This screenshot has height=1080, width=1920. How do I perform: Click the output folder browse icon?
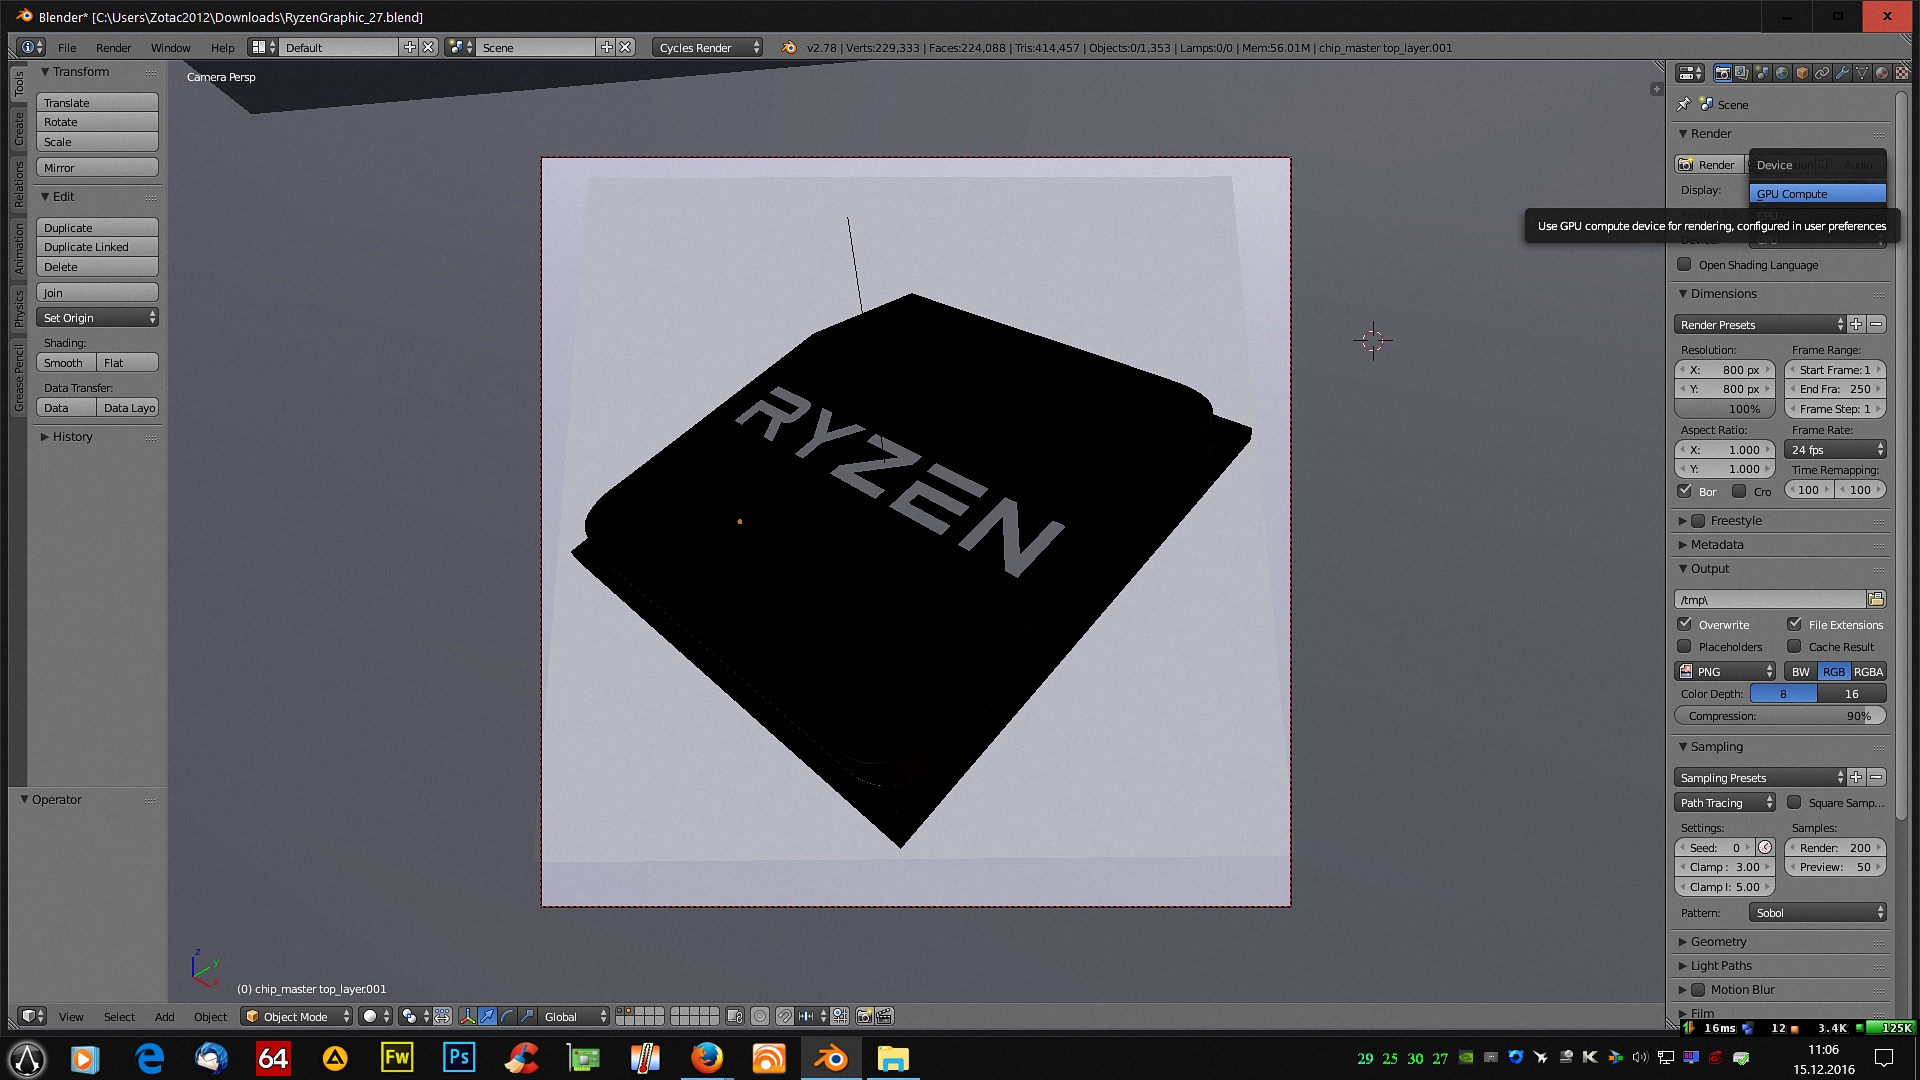pyautogui.click(x=1876, y=599)
